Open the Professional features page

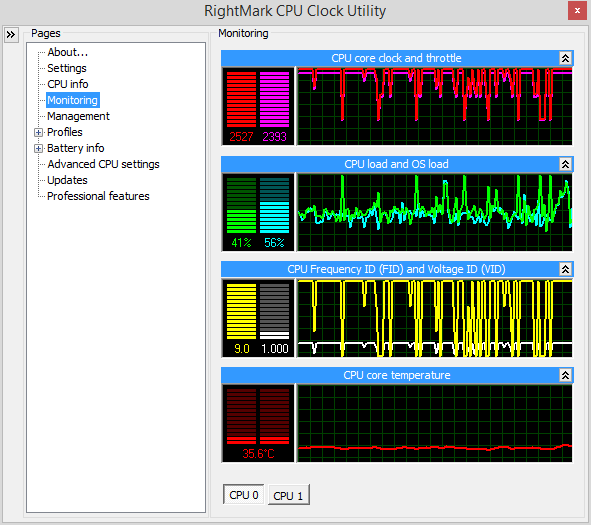point(98,196)
